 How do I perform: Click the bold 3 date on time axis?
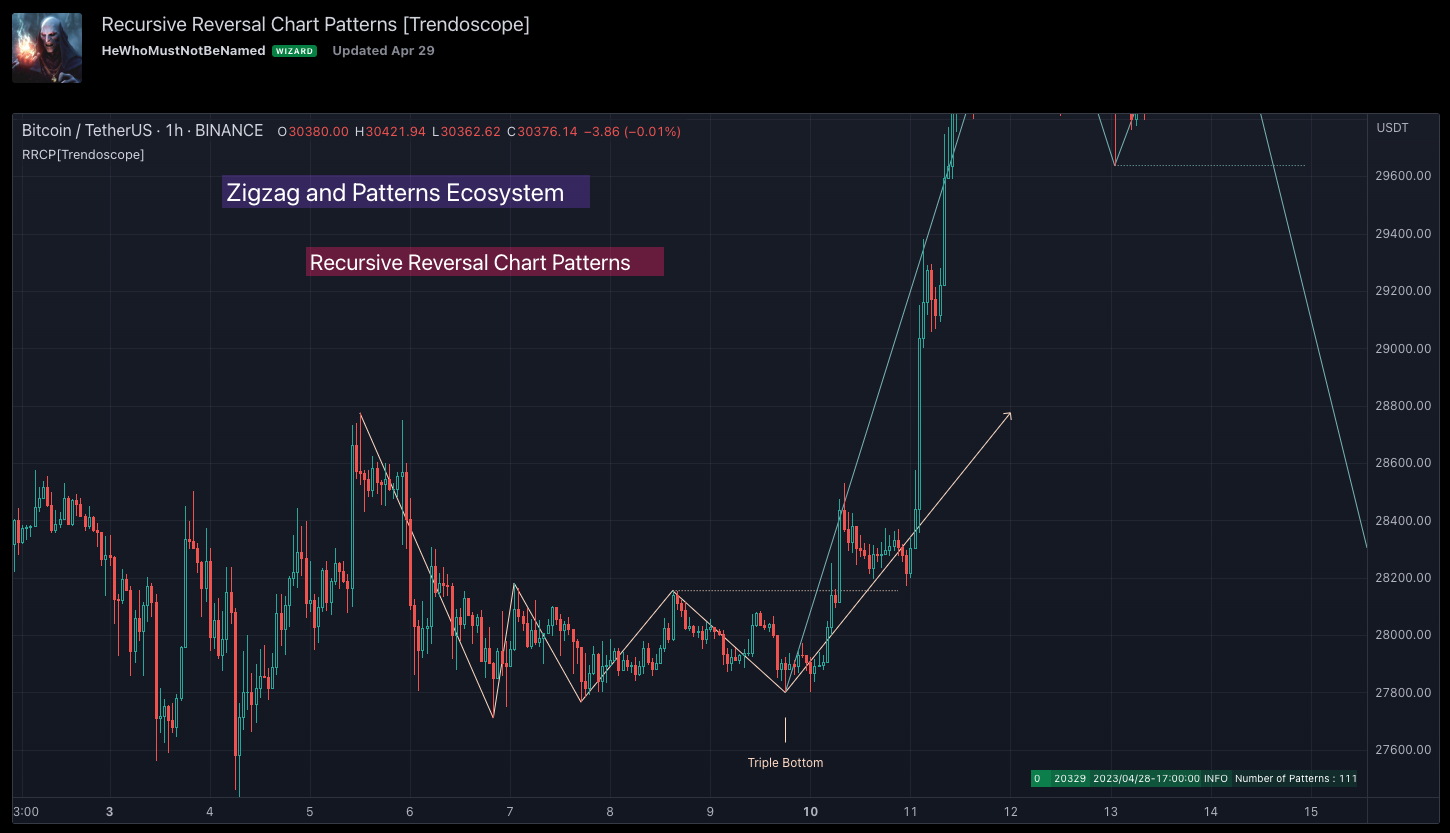point(109,811)
